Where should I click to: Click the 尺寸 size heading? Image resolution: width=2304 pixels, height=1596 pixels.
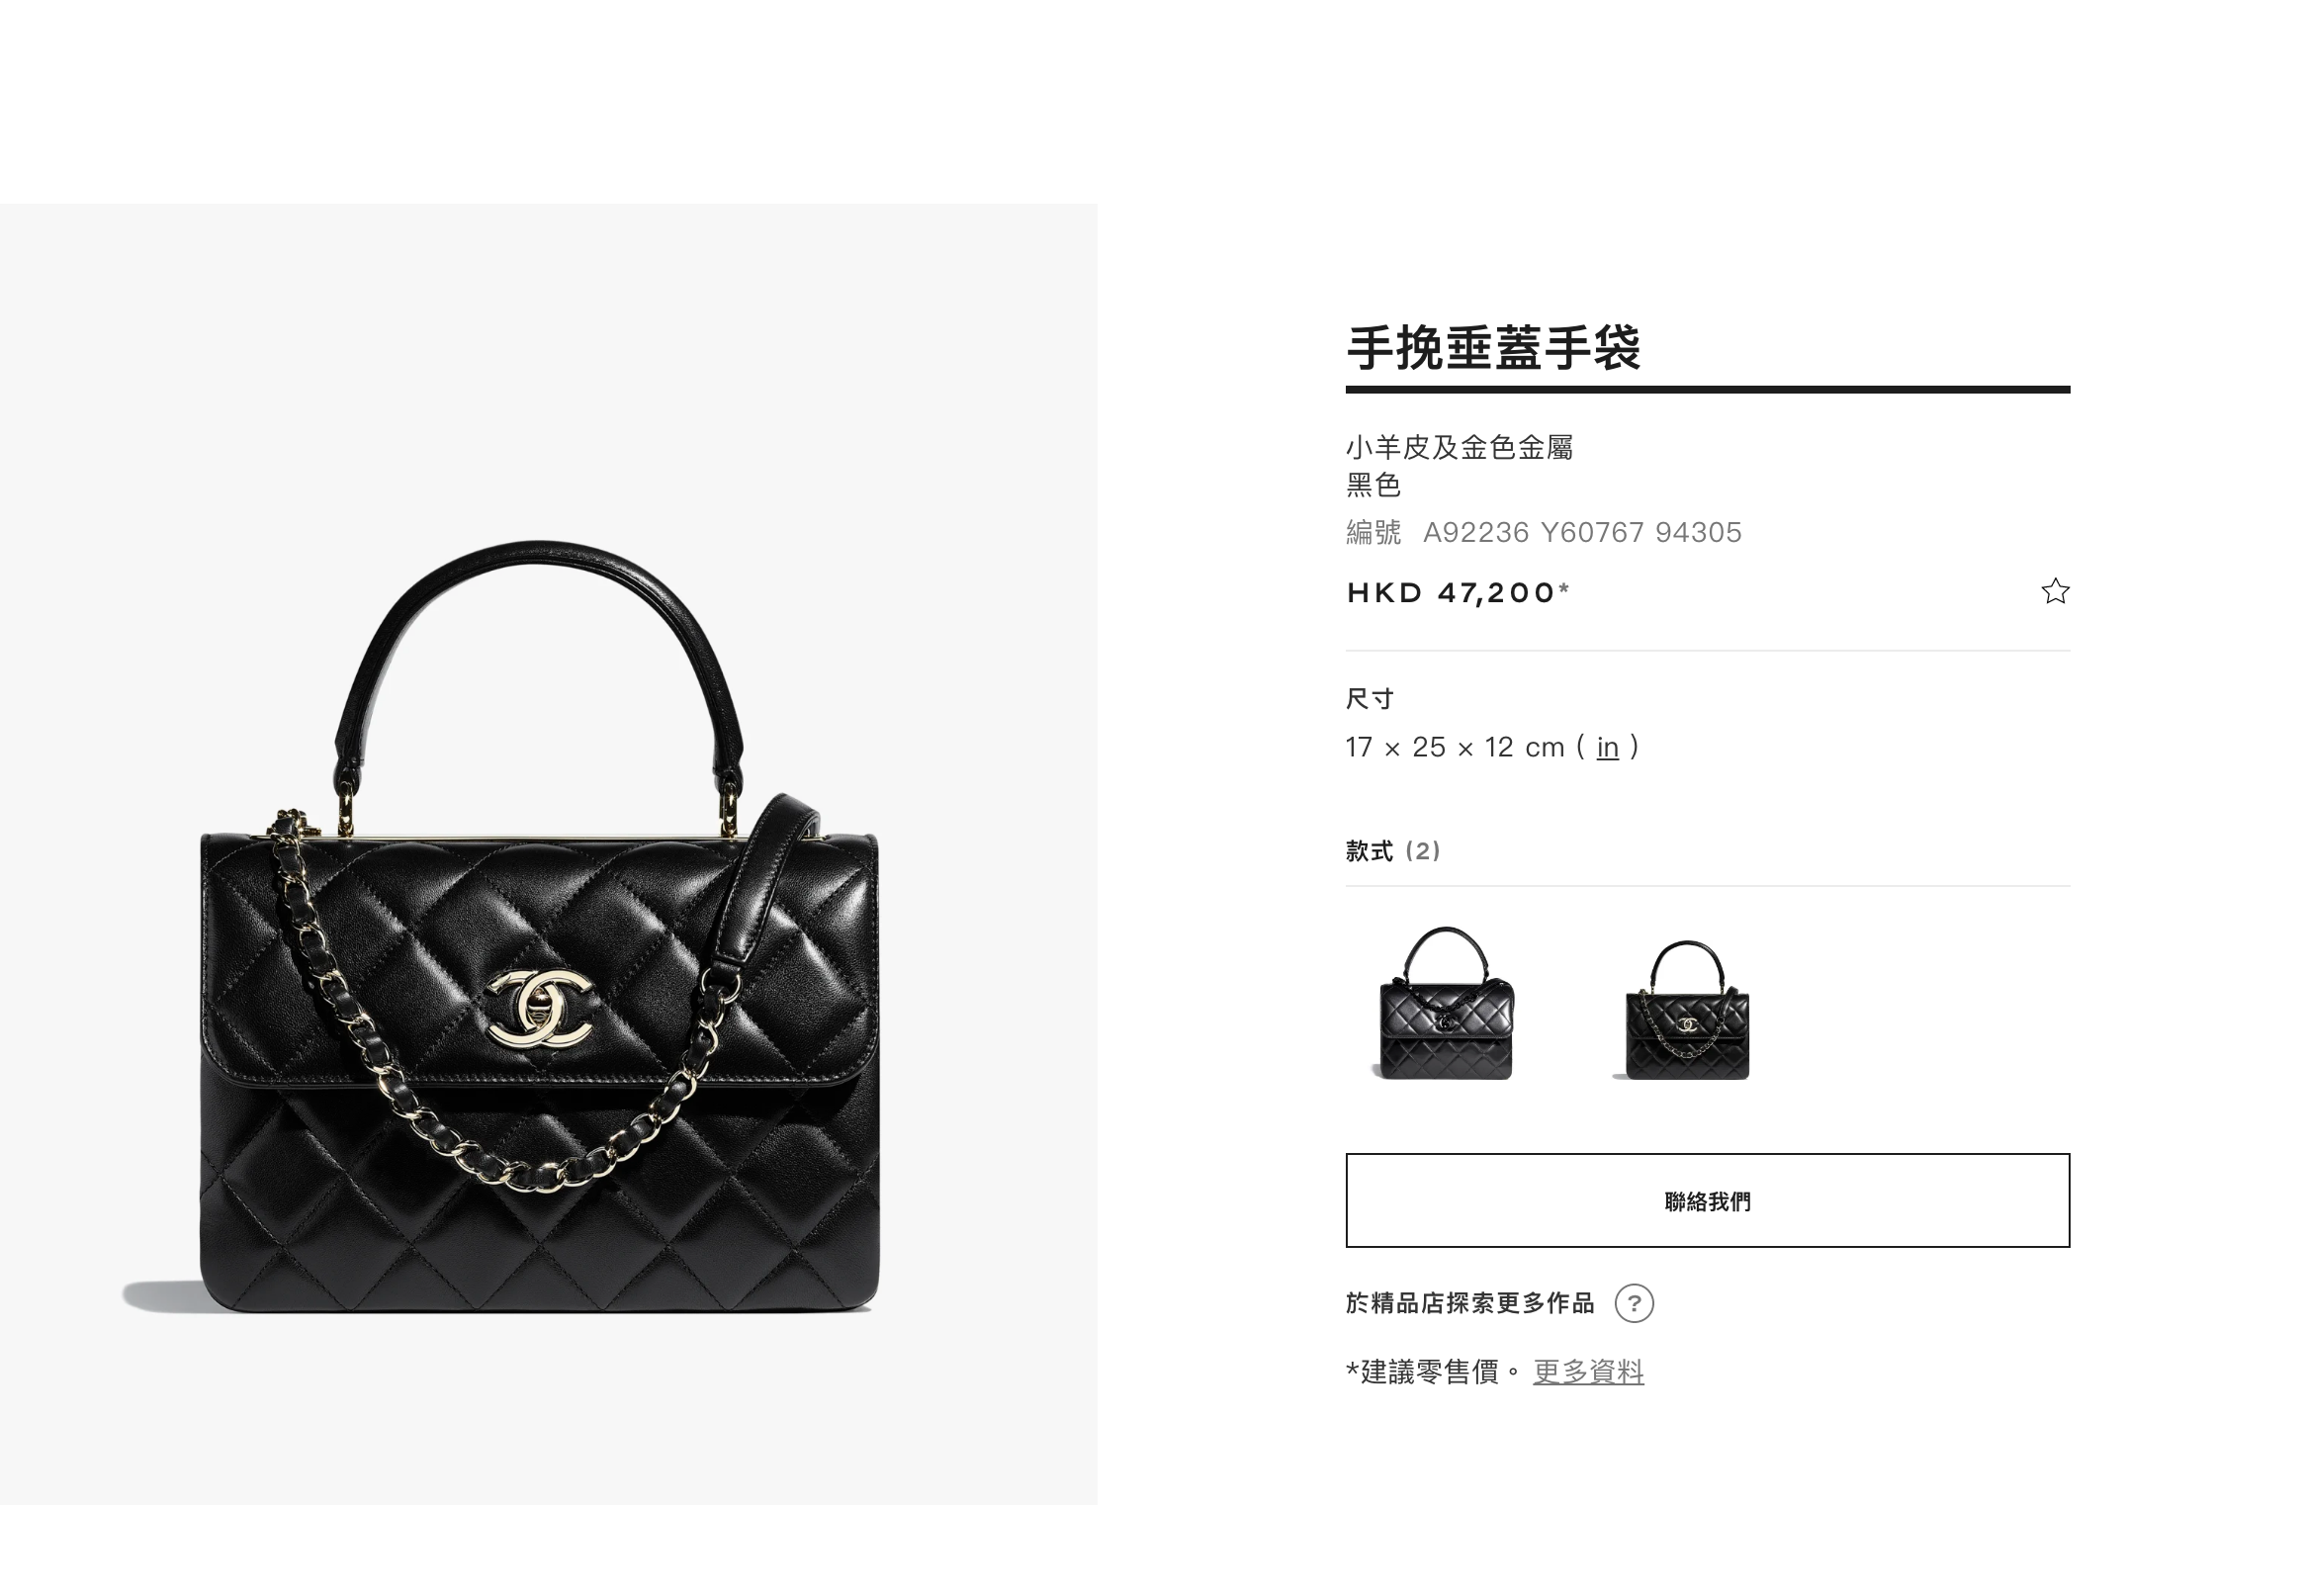(x=1369, y=699)
